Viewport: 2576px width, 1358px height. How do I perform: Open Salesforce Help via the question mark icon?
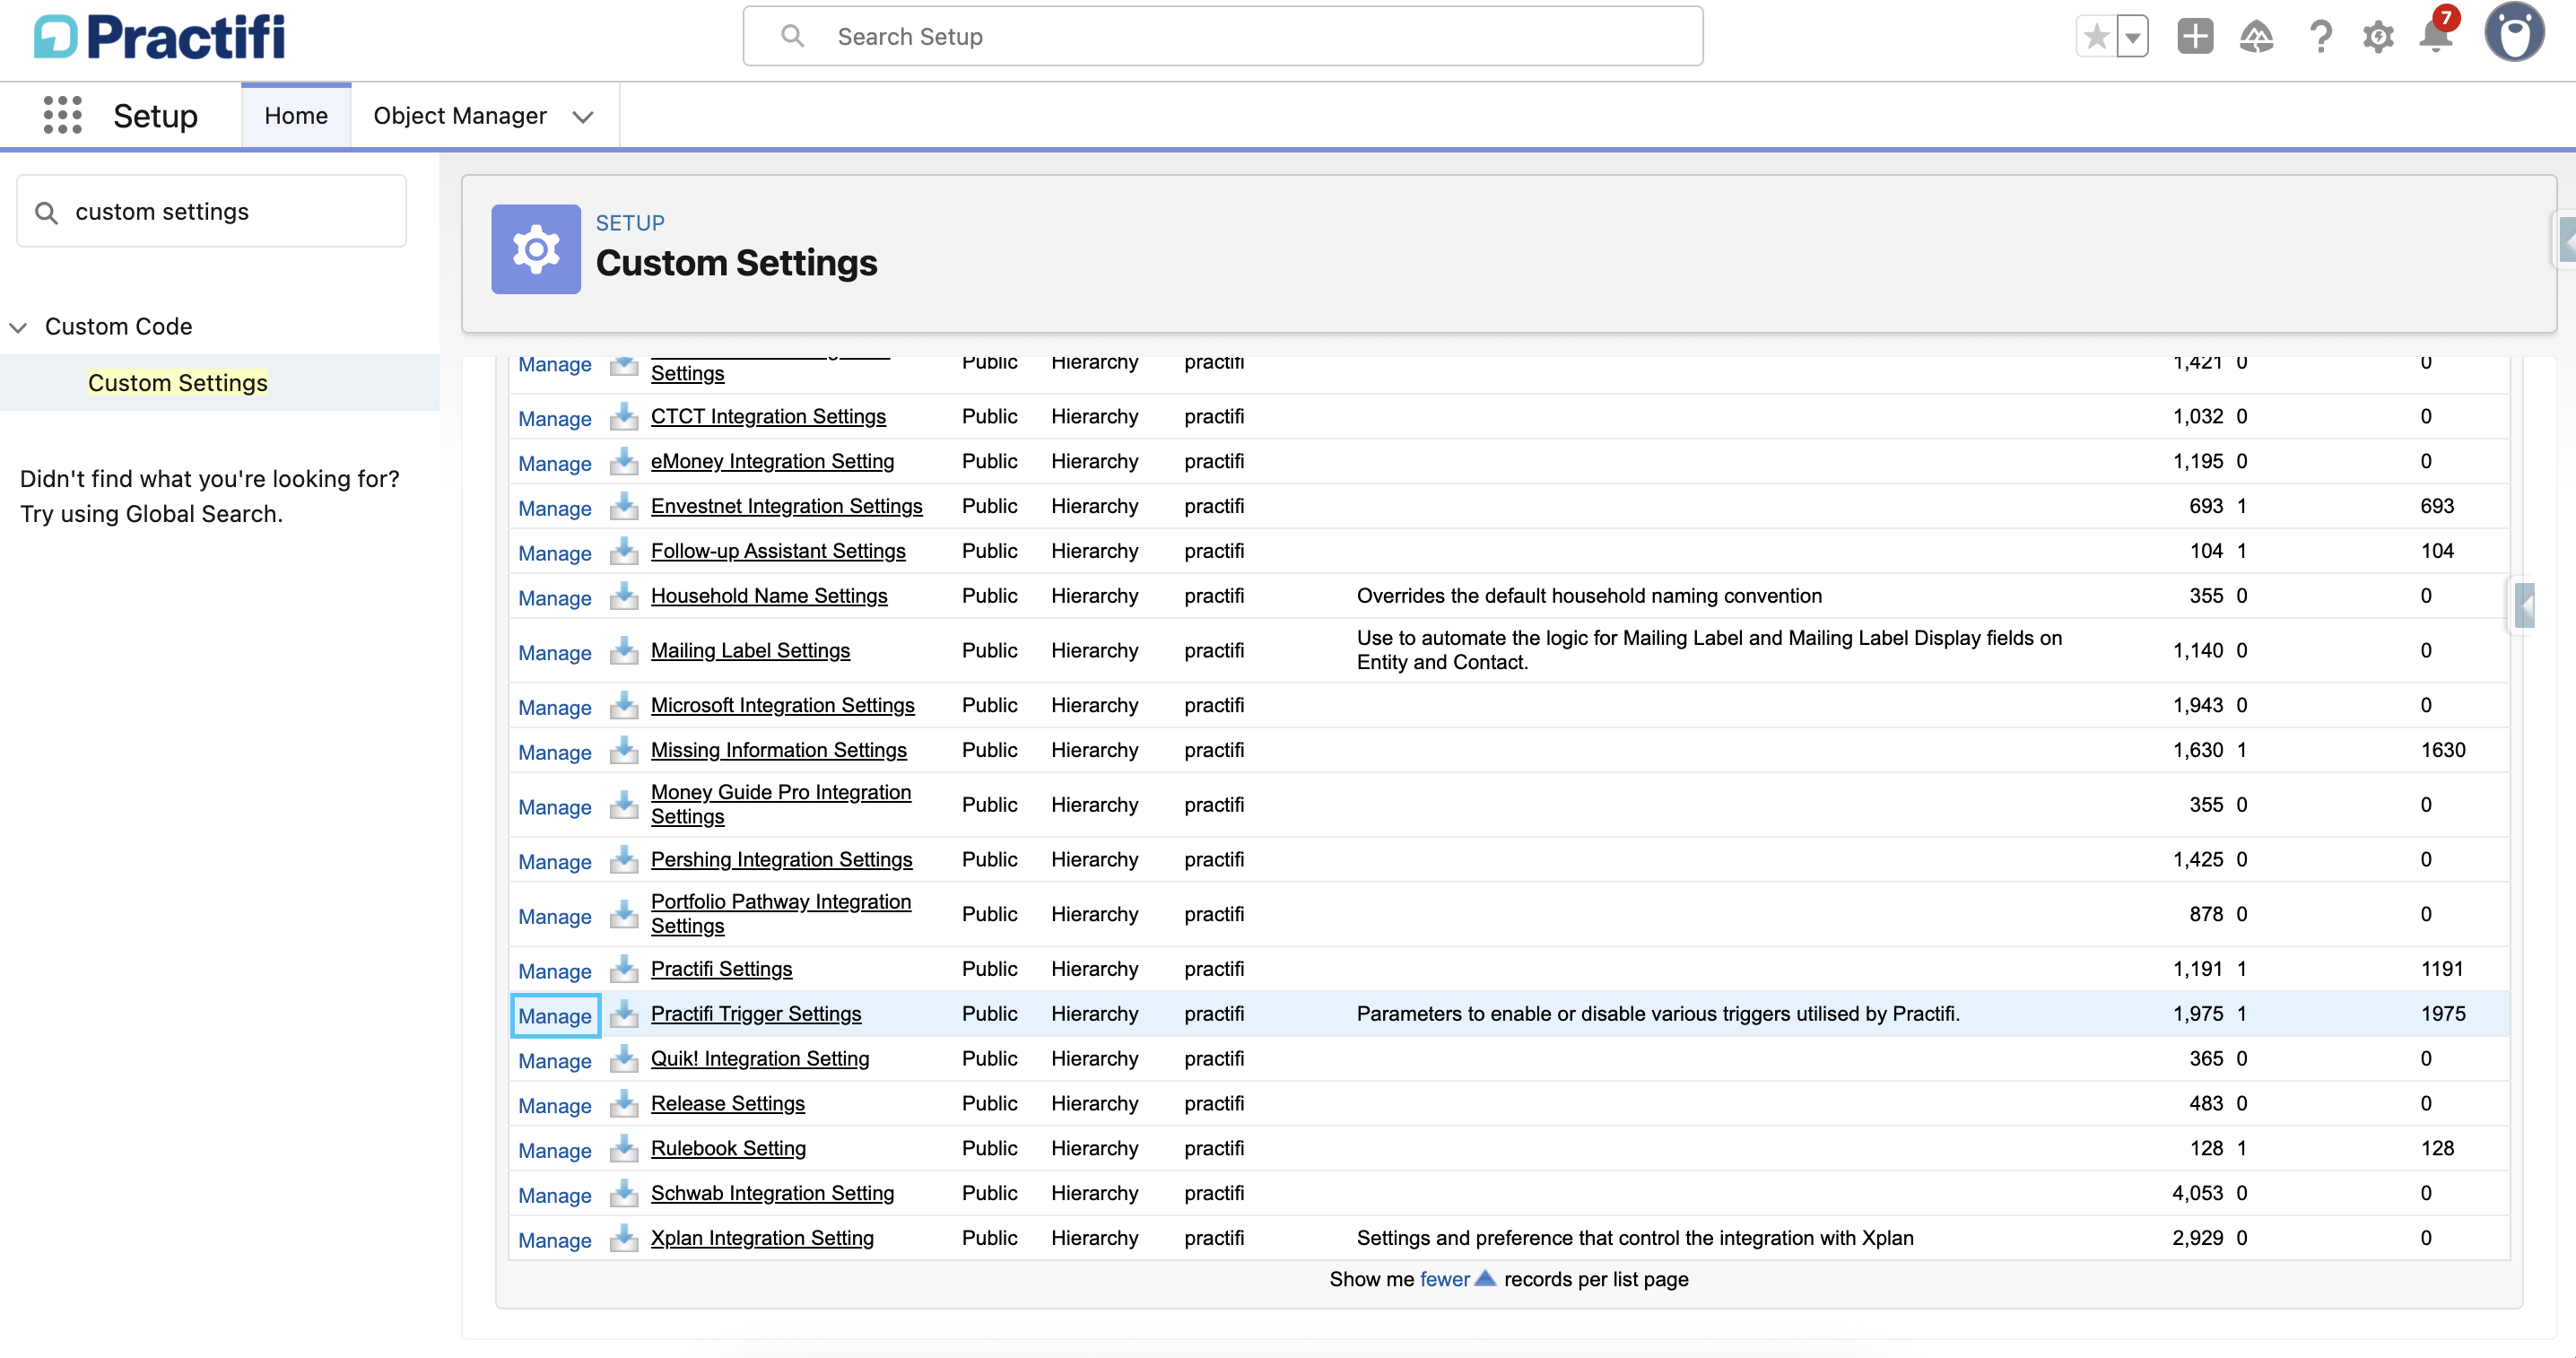(2321, 36)
